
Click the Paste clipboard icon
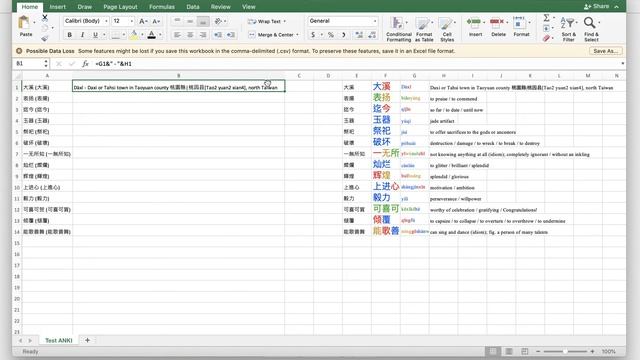(24, 23)
